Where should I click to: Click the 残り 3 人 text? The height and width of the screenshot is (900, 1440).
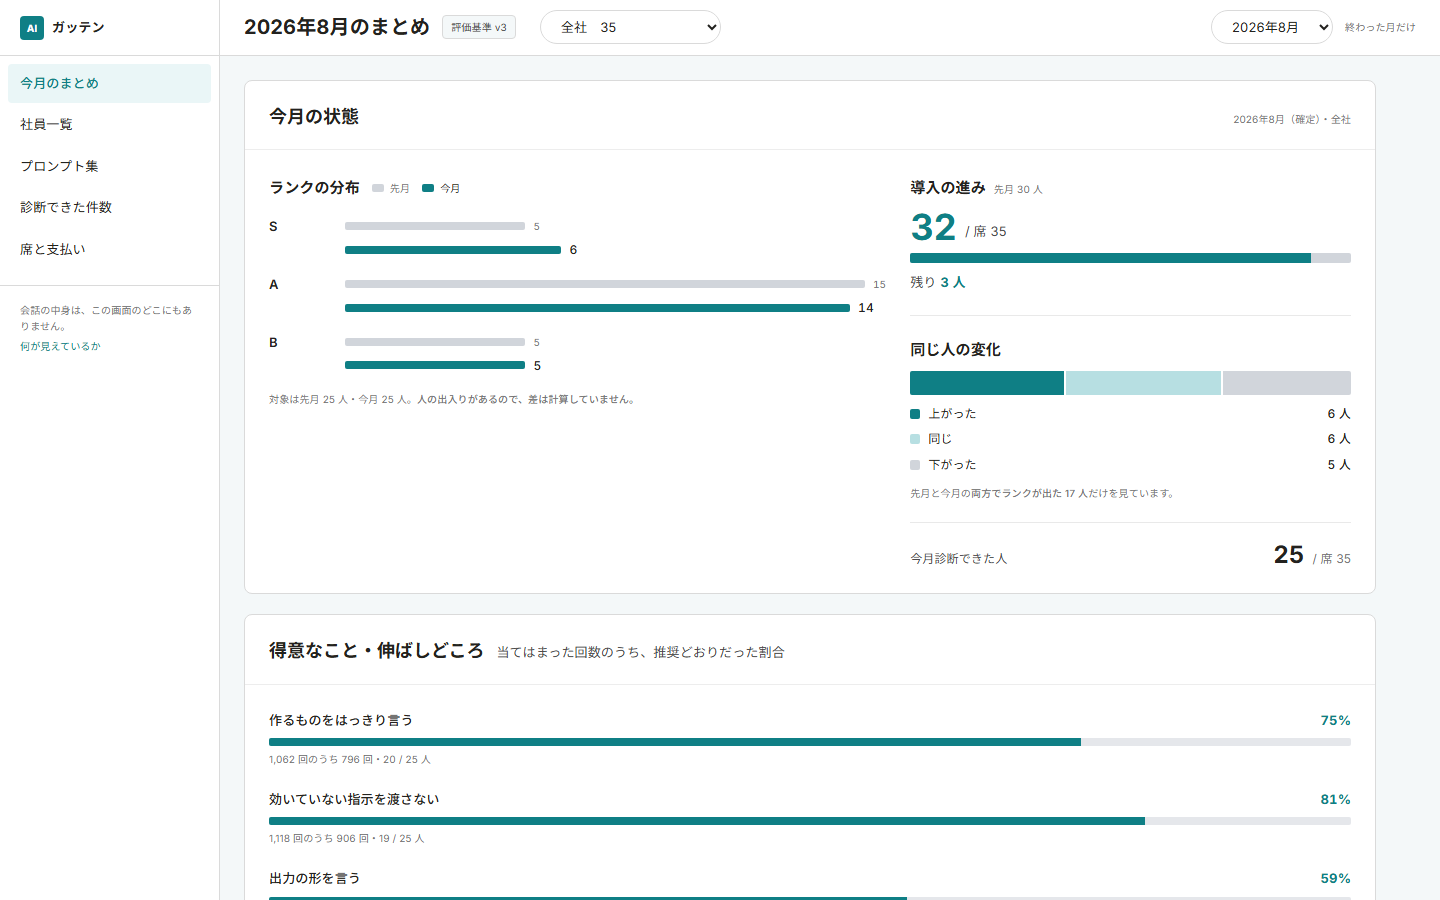[937, 282]
